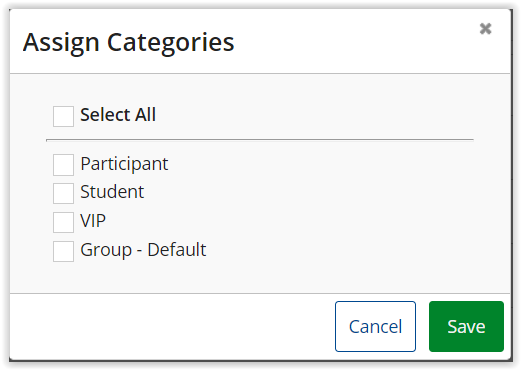Click the word All in Select All
The height and width of the screenshot is (370, 521).
coord(145,115)
